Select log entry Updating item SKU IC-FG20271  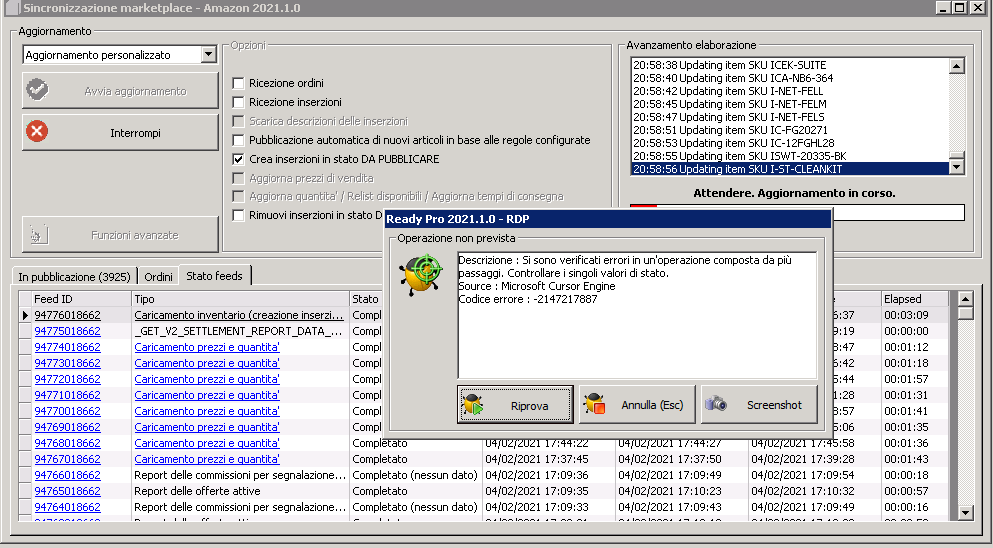[790, 130]
